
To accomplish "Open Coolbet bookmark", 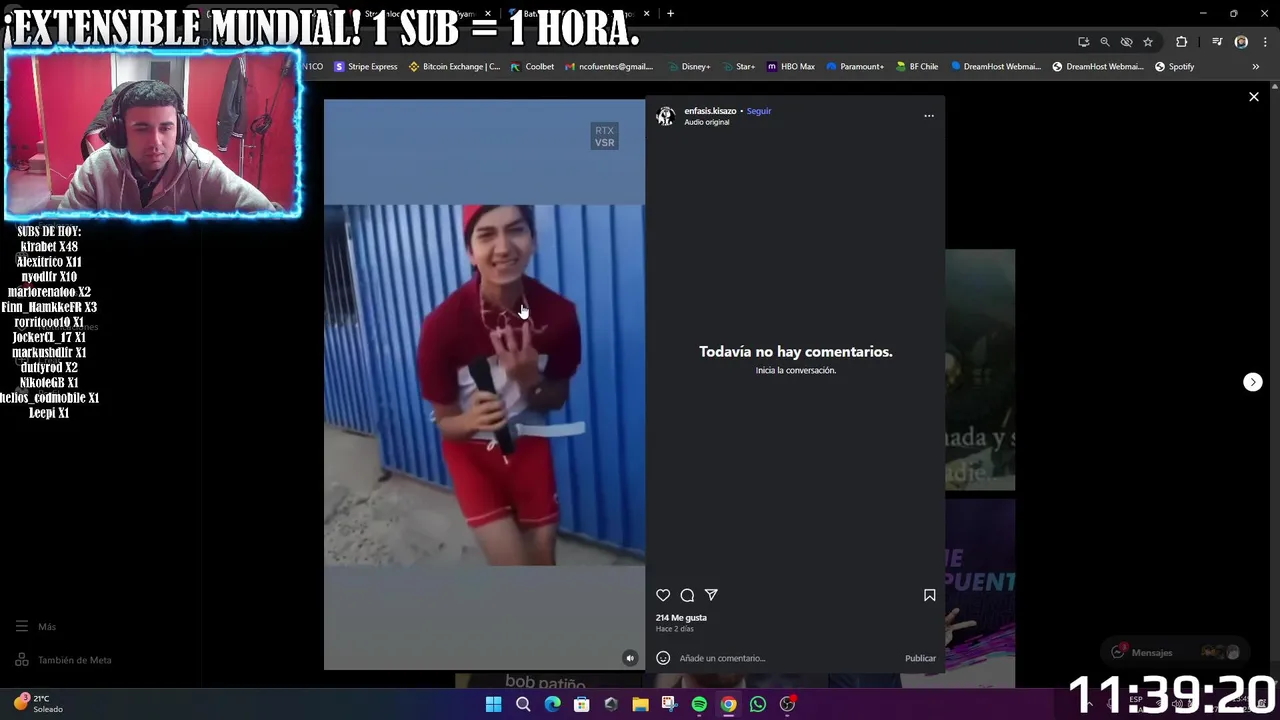I will pos(532,67).
